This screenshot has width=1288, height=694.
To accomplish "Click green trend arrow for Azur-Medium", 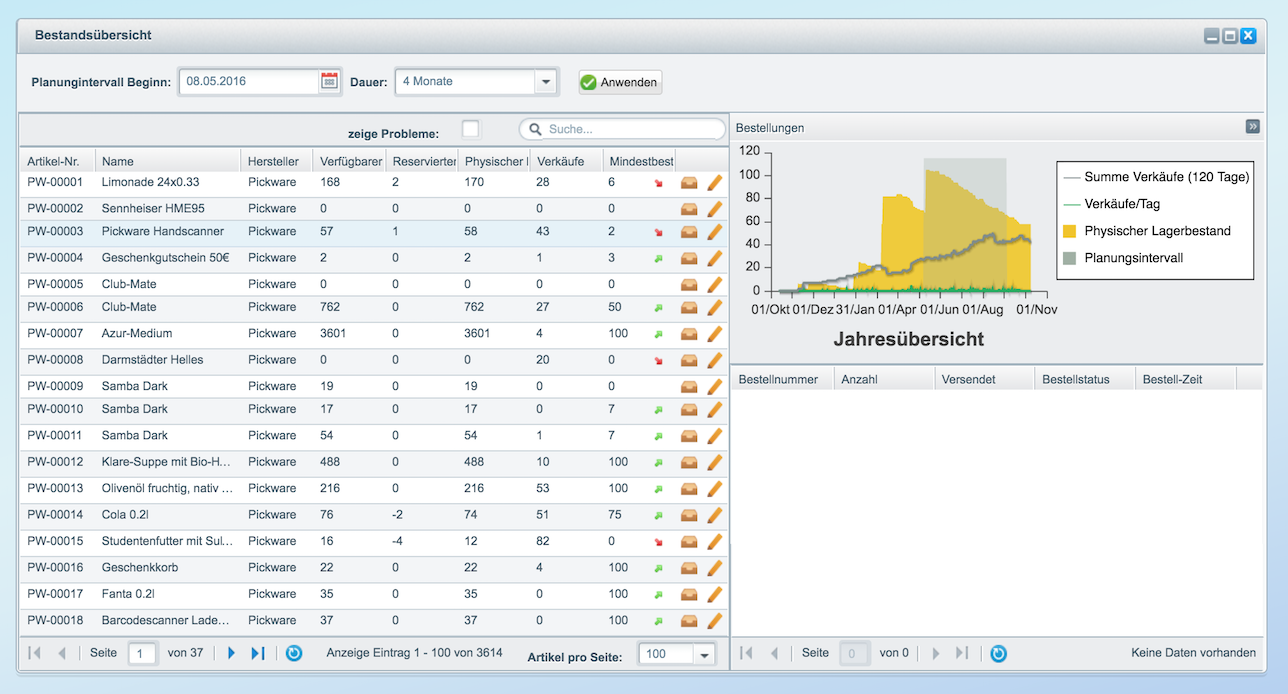I will pyautogui.click(x=658, y=334).
